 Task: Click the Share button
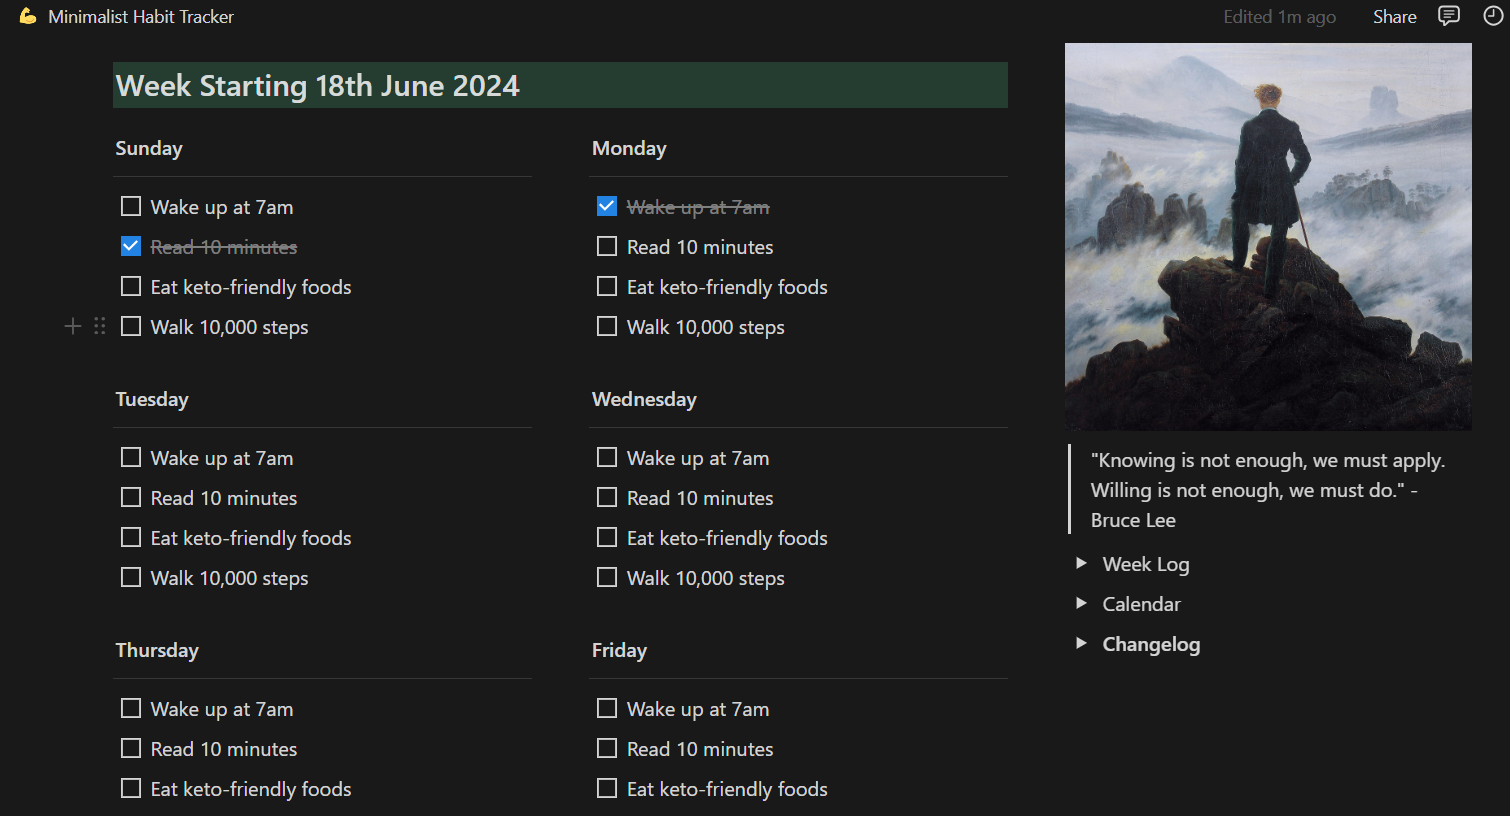[x=1394, y=17]
